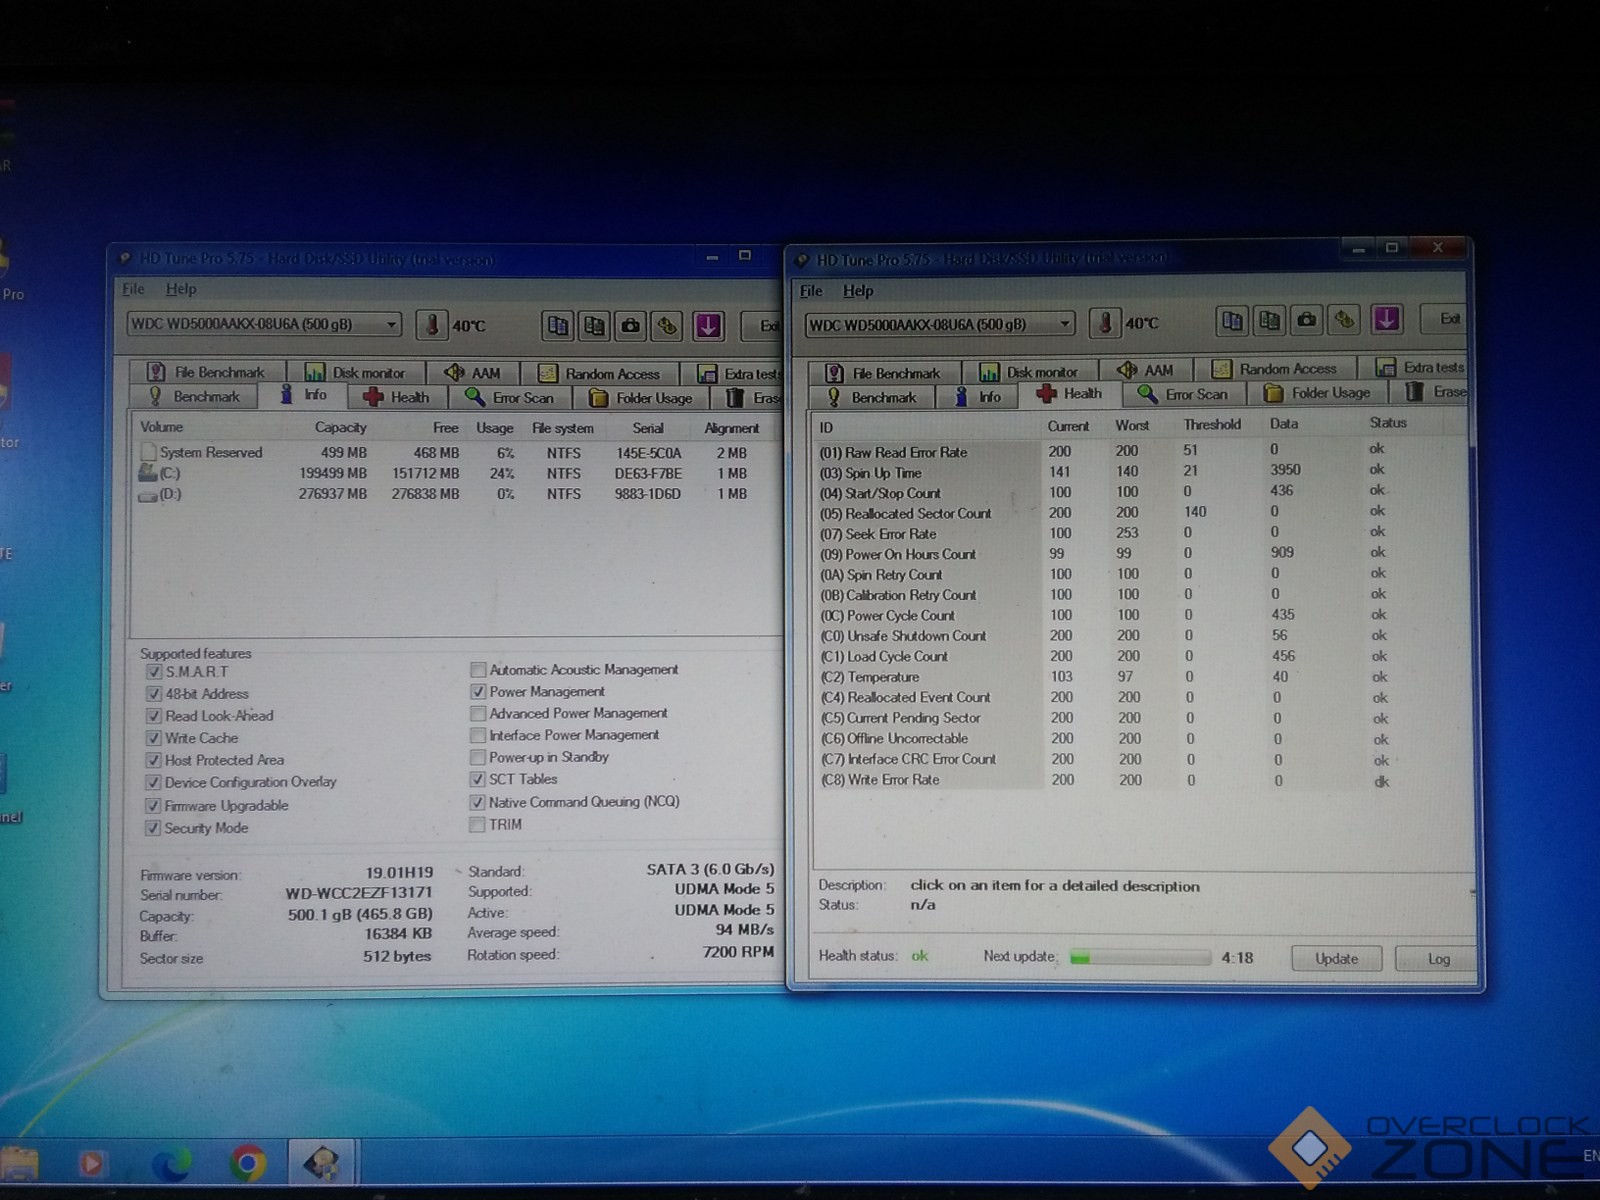The height and width of the screenshot is (1200, 1600).
Task: Select (01) Raw Read Error Rate row
Action: point(1140,451)
